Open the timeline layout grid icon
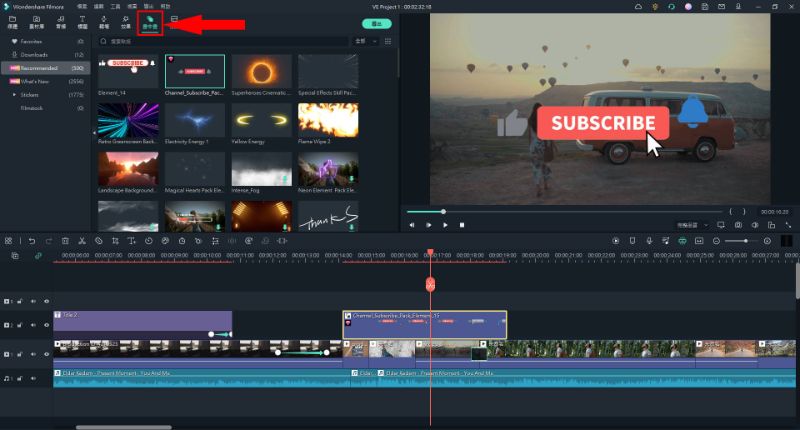The image size is (800, 430). pyautogui.click(x=8, y=241)
